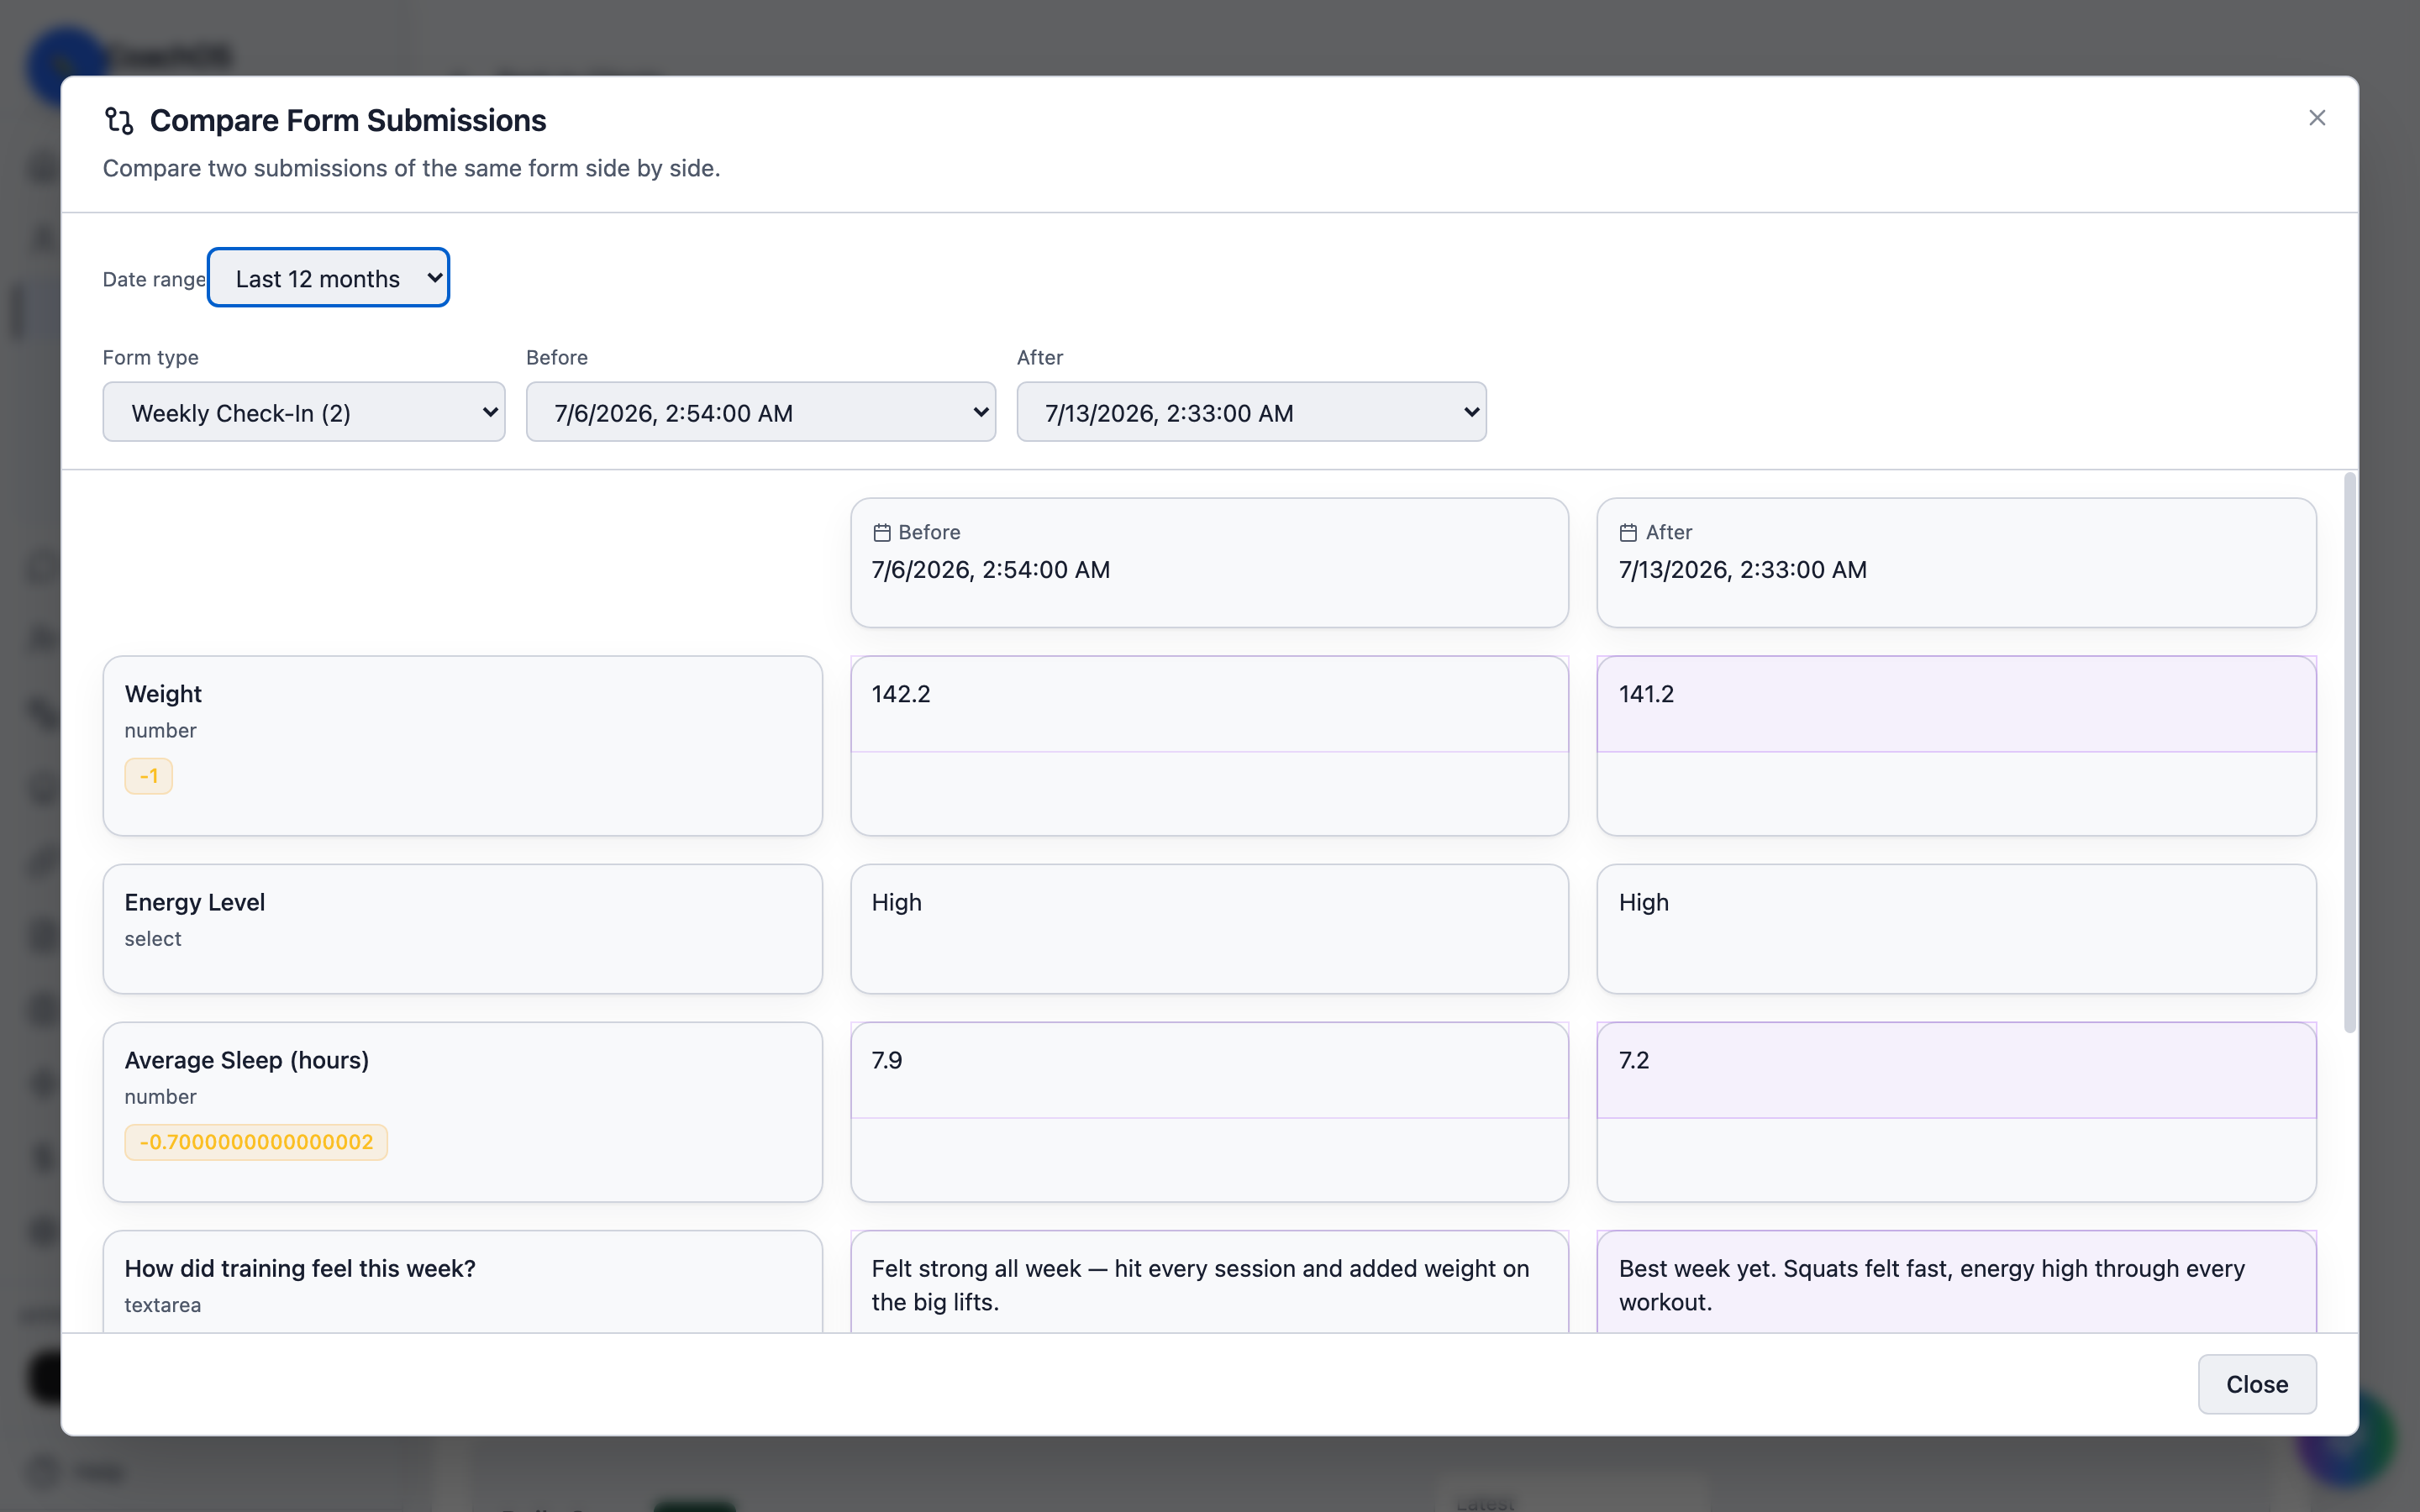The image size is (2420, 1512).
Task: Click the Weight field label
Action: click(163, 694)
